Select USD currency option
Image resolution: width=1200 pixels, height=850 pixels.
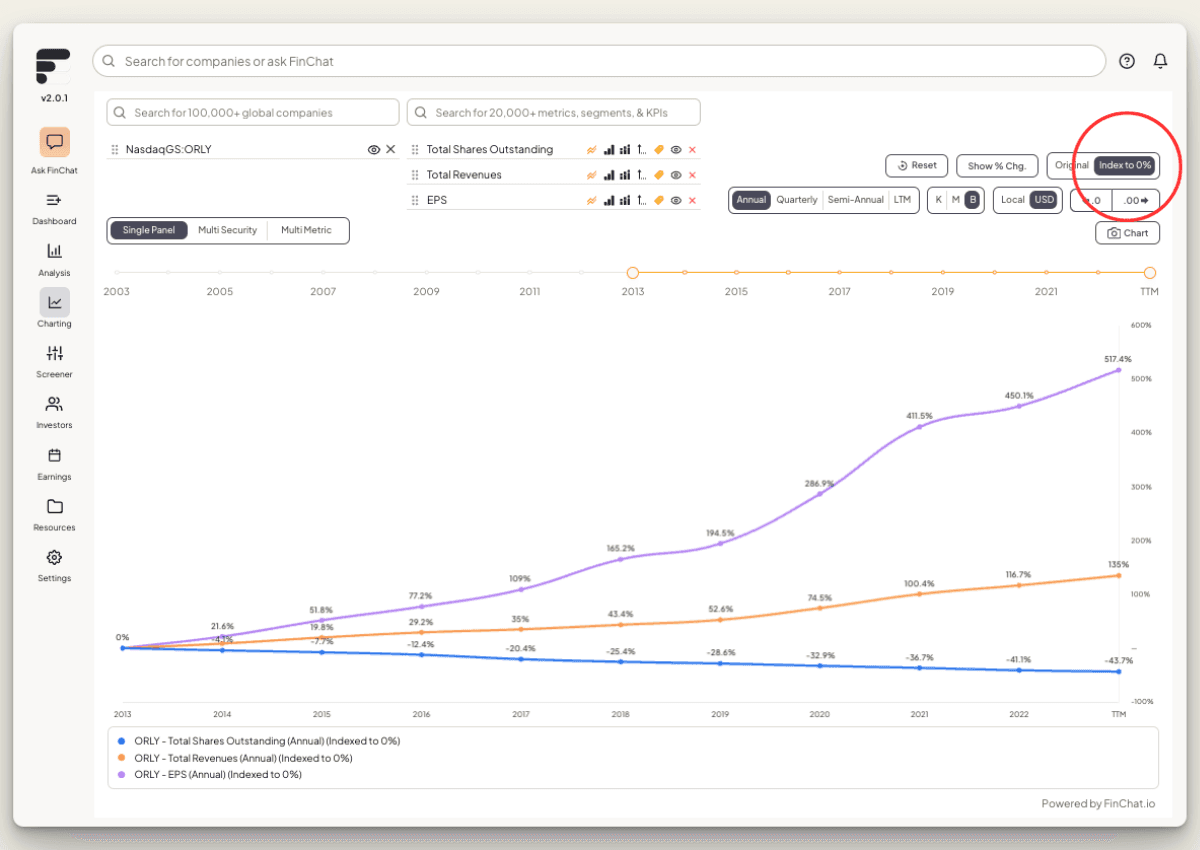click(x=1044, y=200)
